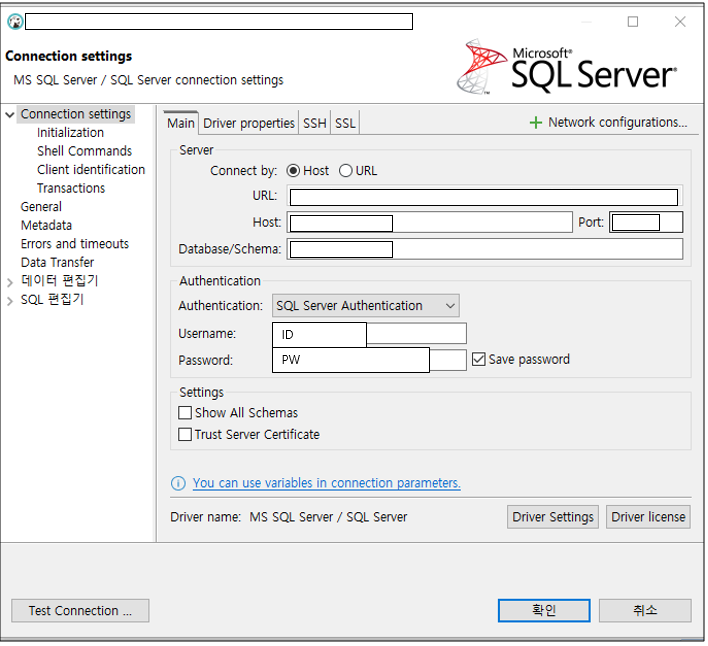Viewport: 708px width, 646px height.
Task: Expand the 데이터 편집기 tree node
Action: [x=10, y=283]
